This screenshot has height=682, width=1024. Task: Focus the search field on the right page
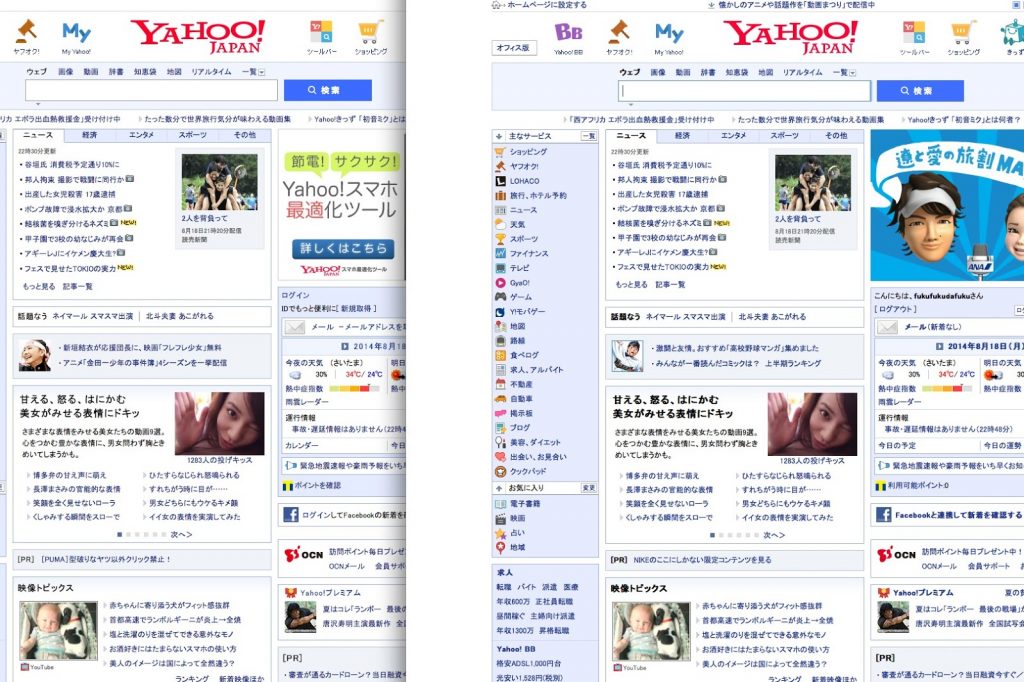tap(744, 91)
